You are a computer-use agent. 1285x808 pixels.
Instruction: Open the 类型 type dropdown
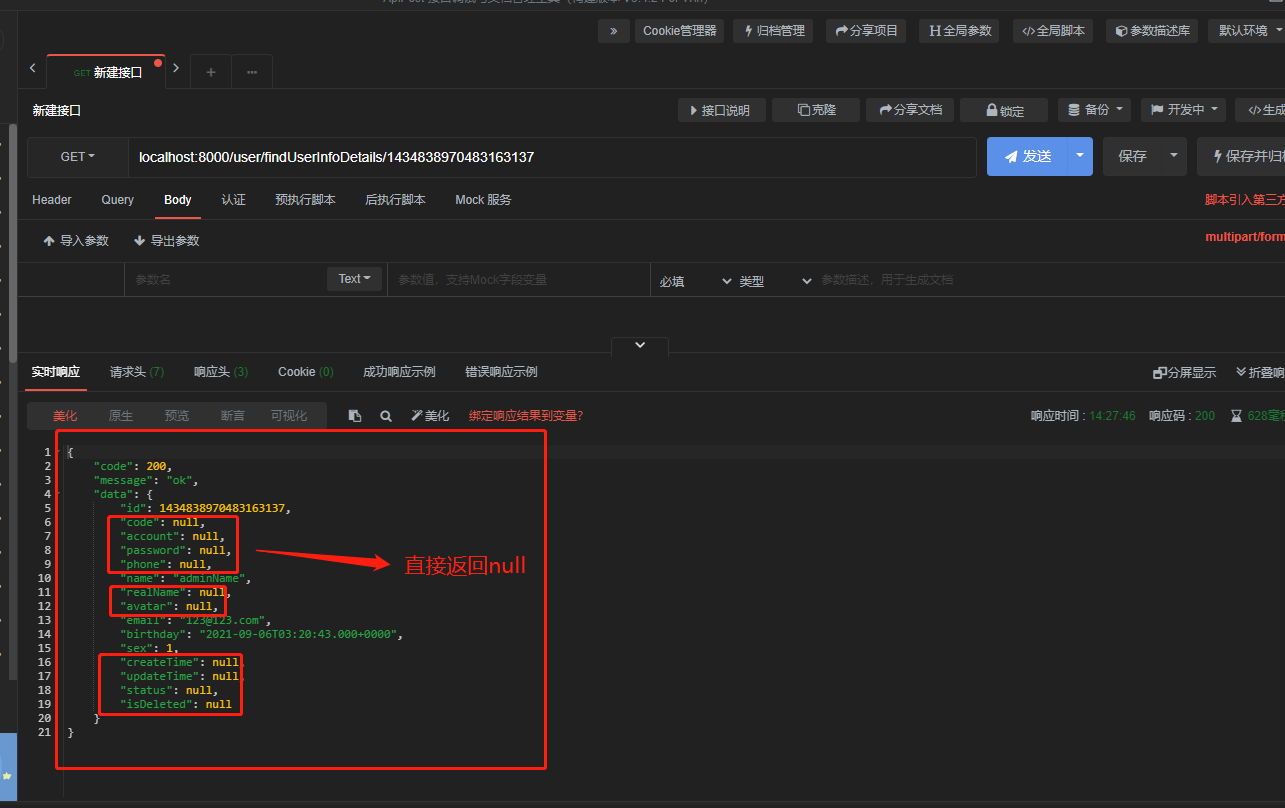[775, 281]
